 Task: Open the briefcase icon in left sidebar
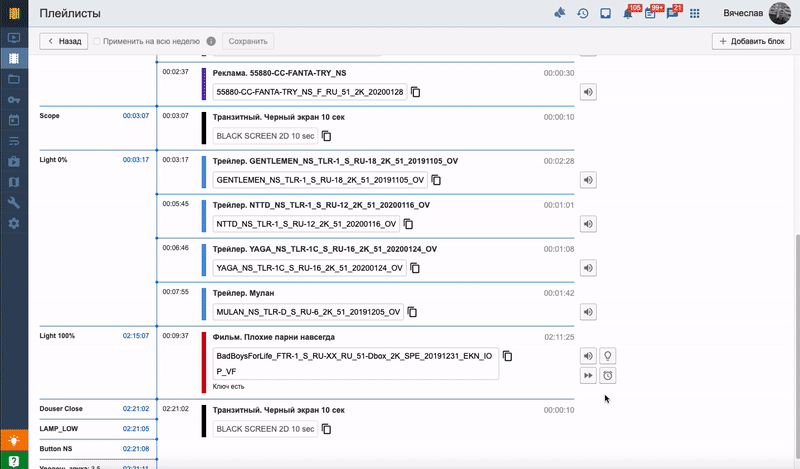[14, 162]
